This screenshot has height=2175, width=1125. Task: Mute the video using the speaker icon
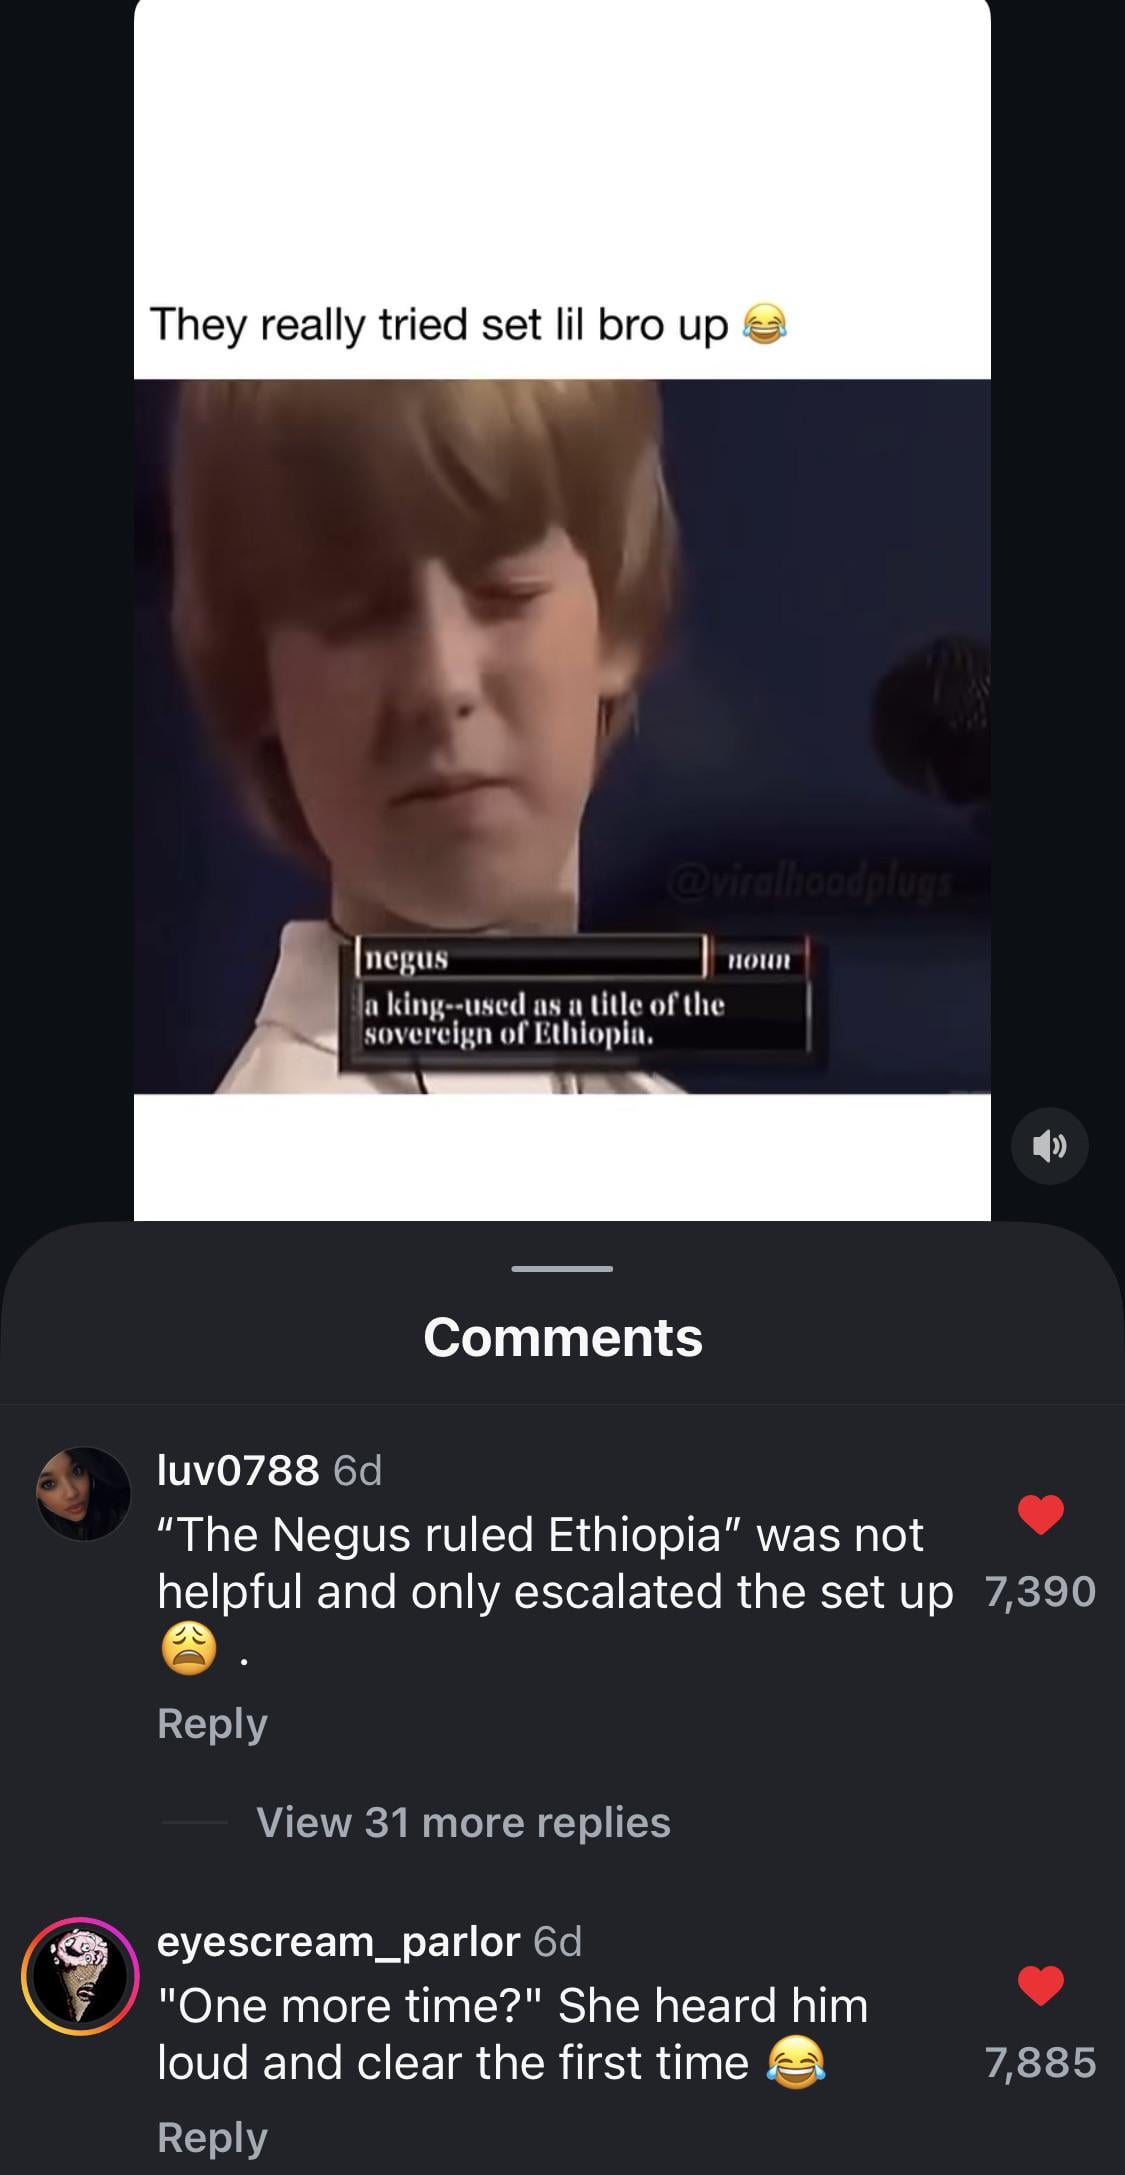[1049, 1146]
